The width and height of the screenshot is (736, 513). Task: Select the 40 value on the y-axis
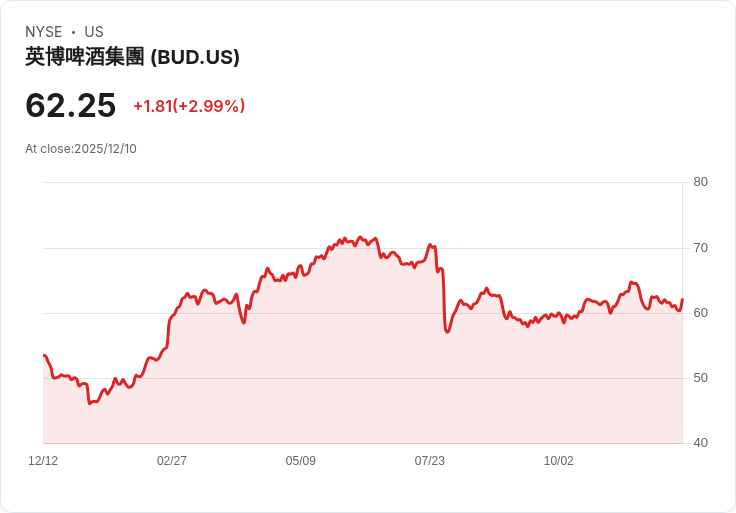[701, 443]
